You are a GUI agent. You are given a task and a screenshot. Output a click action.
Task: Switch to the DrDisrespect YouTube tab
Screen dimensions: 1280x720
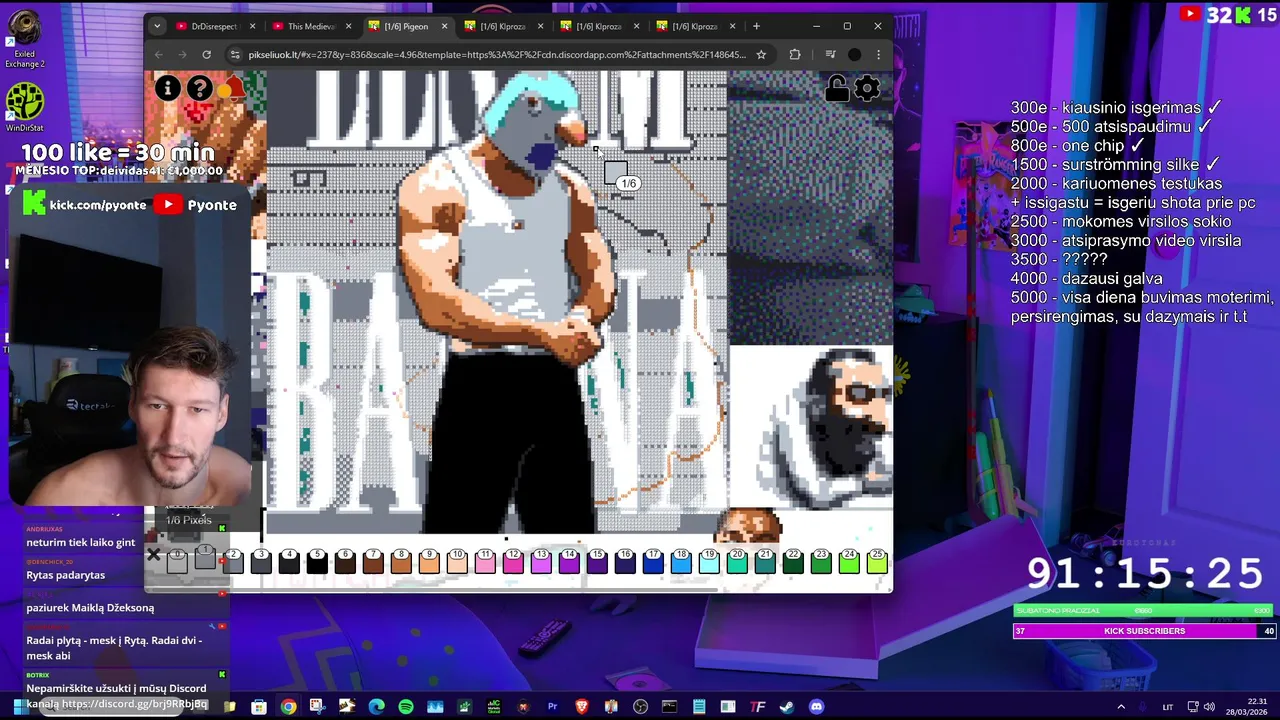213,26
